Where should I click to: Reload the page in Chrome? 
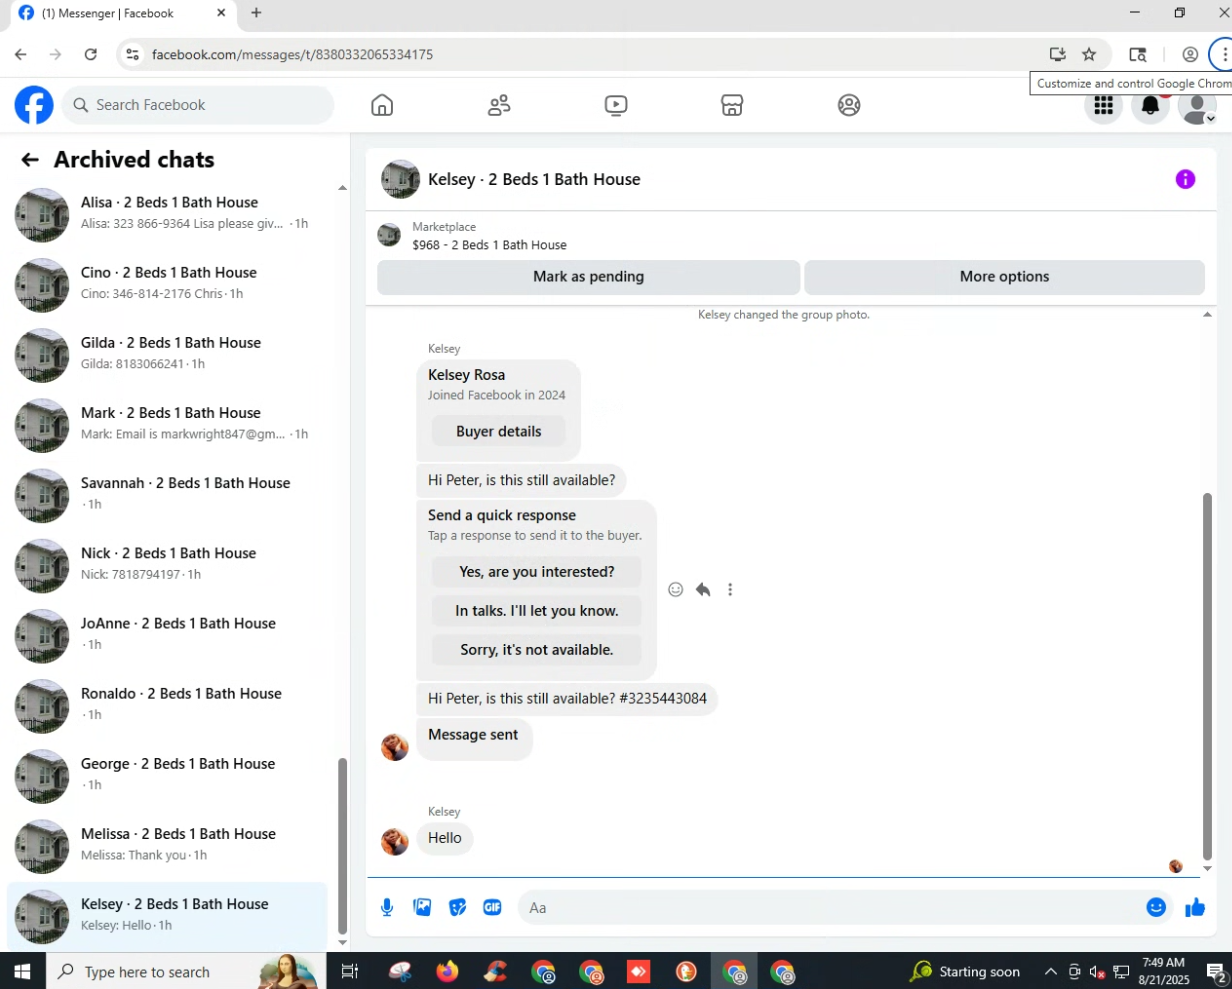pyautogui.click(x=90, y=55)
